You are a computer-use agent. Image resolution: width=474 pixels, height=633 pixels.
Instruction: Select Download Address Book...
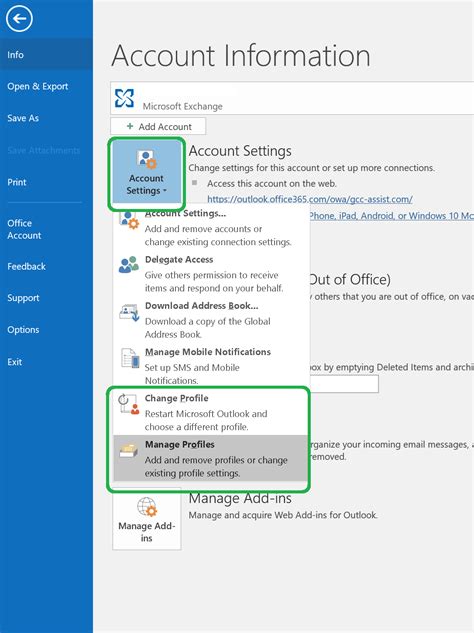[x=211, y=320]
